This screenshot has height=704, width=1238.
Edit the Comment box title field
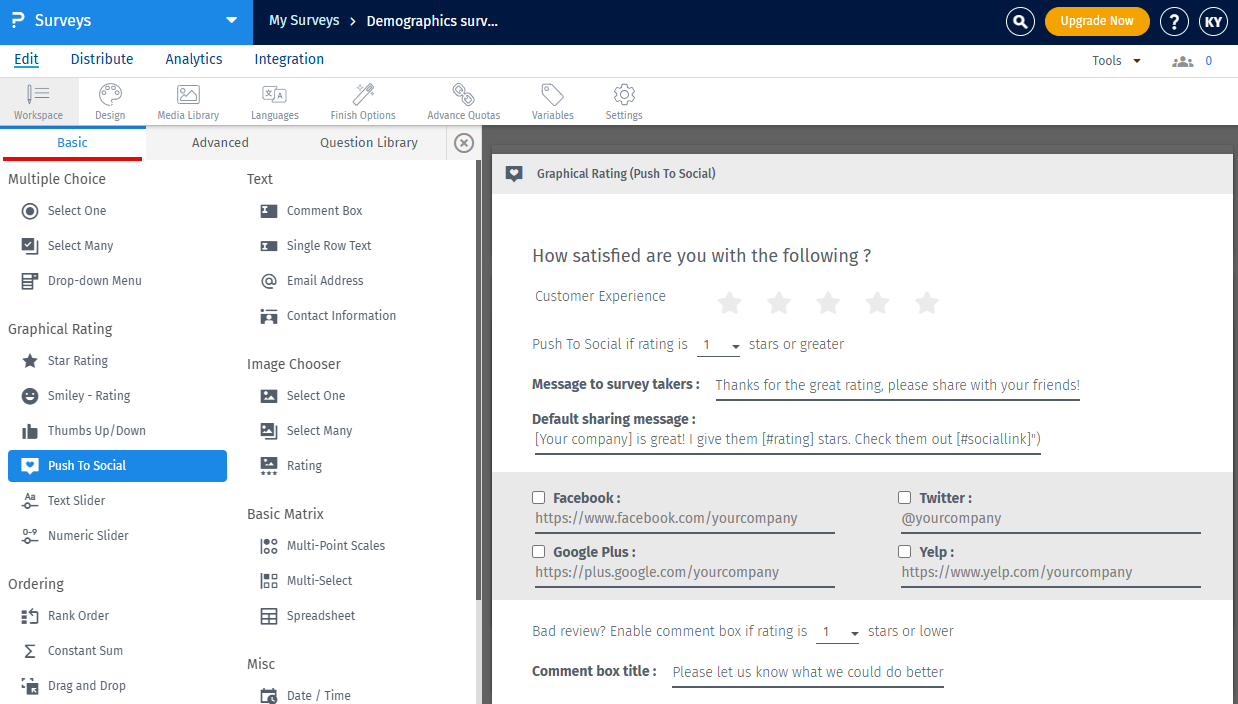point(808,673)
